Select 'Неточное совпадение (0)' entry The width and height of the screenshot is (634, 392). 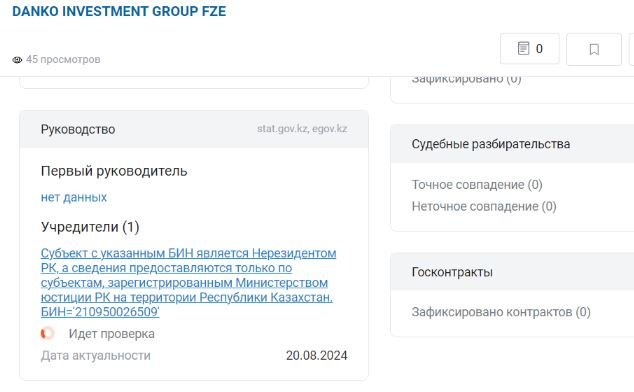[x=484, y=206]
